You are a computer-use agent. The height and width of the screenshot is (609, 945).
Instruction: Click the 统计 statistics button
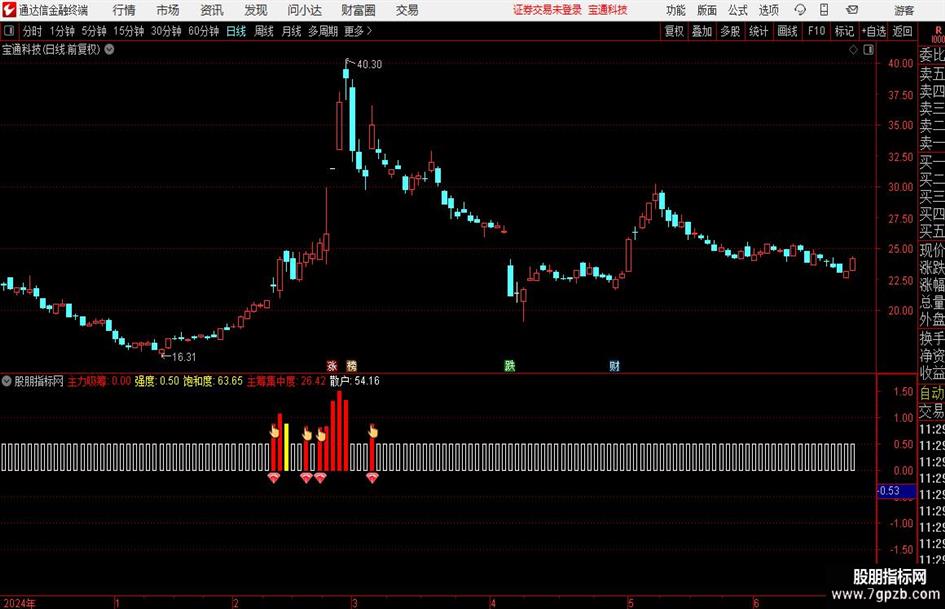758,31
